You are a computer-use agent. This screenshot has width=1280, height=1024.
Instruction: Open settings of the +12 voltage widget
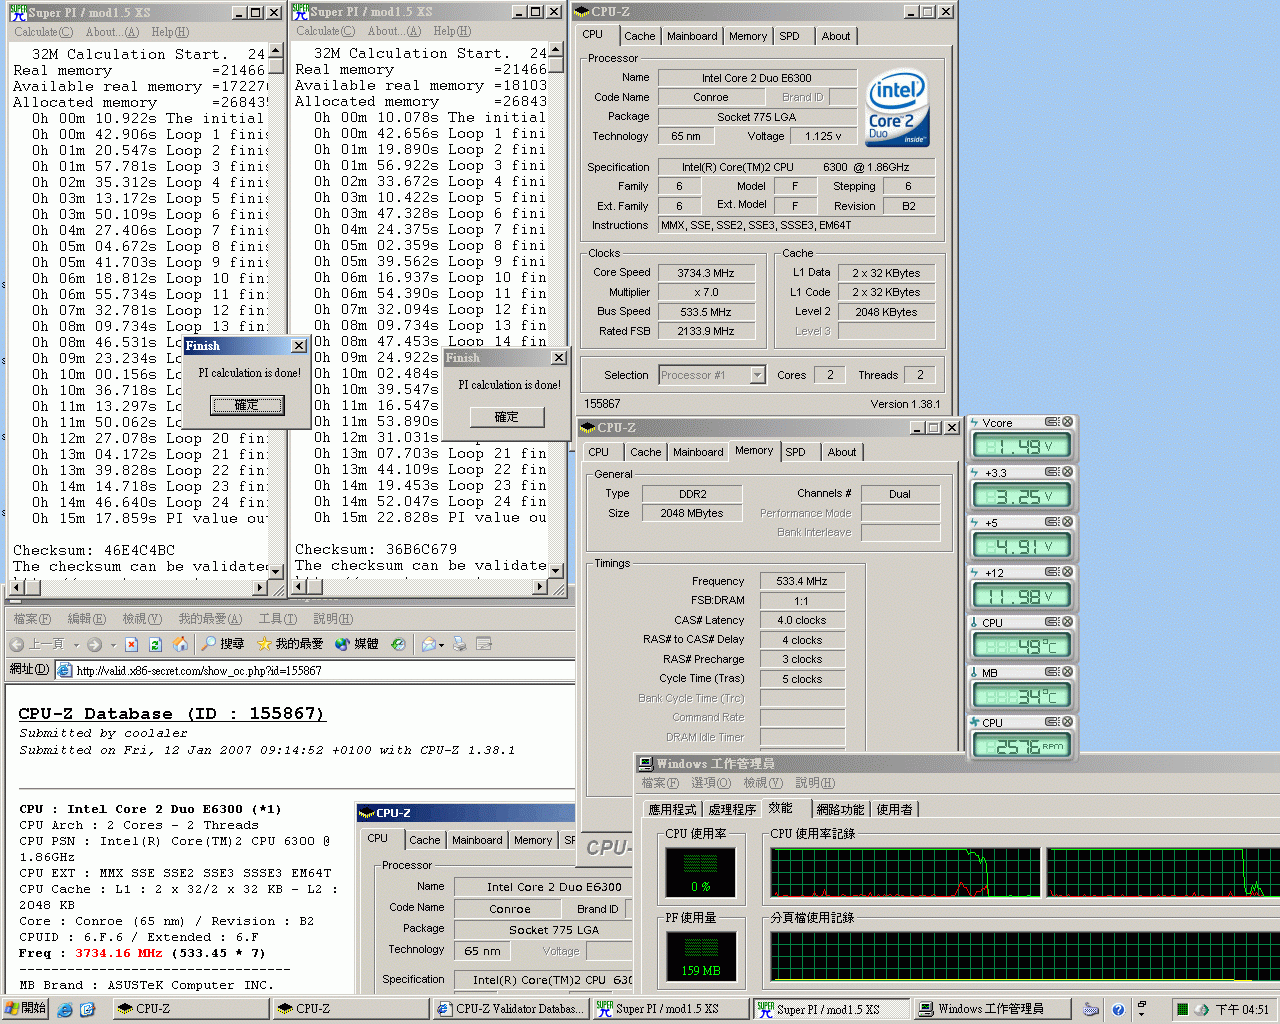[x=1052, y=572]
